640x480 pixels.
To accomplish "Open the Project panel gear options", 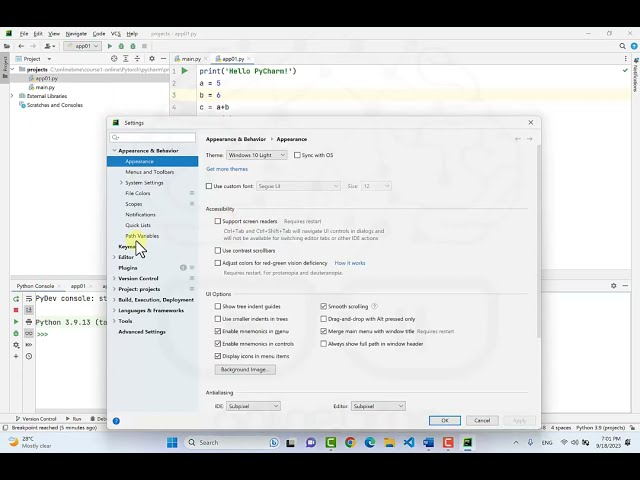I will click(152, 59).
